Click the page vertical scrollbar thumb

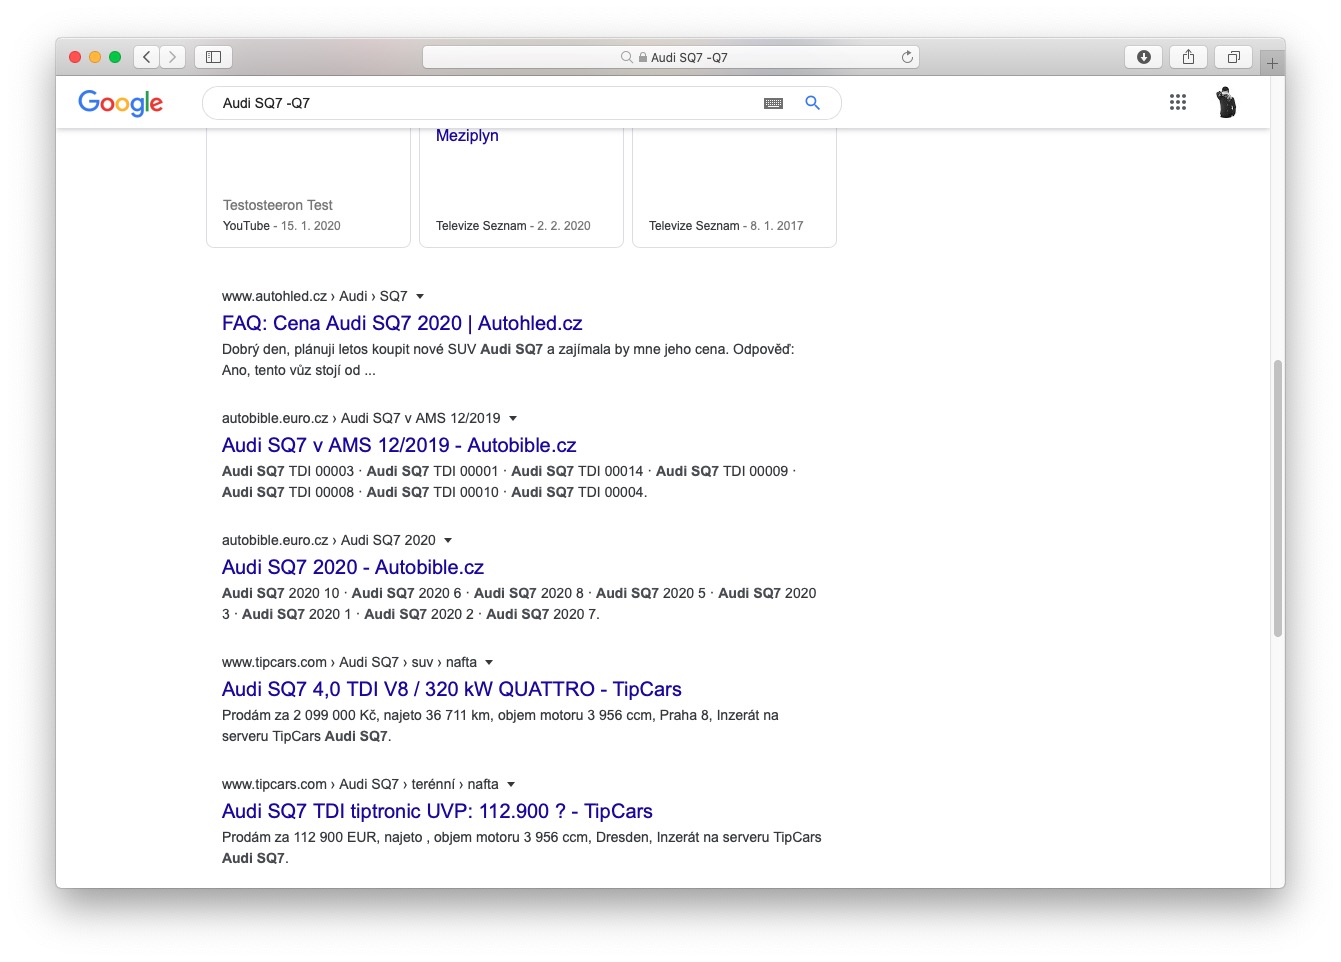point(1277,498)
